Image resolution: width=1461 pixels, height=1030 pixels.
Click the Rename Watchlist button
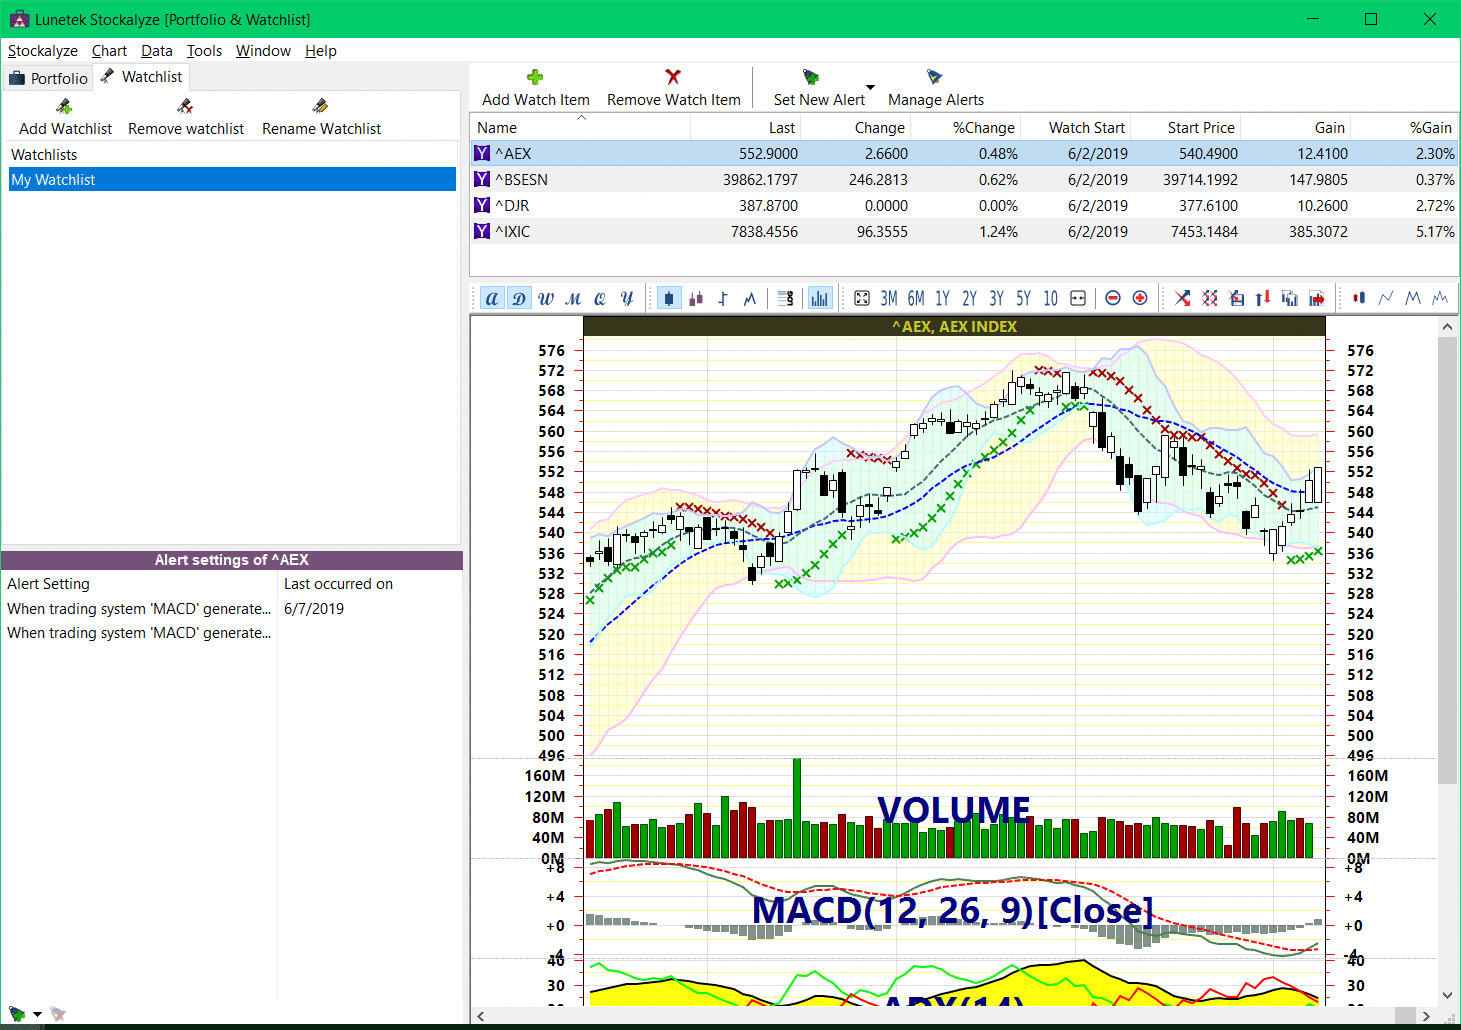tap(320, 117)
